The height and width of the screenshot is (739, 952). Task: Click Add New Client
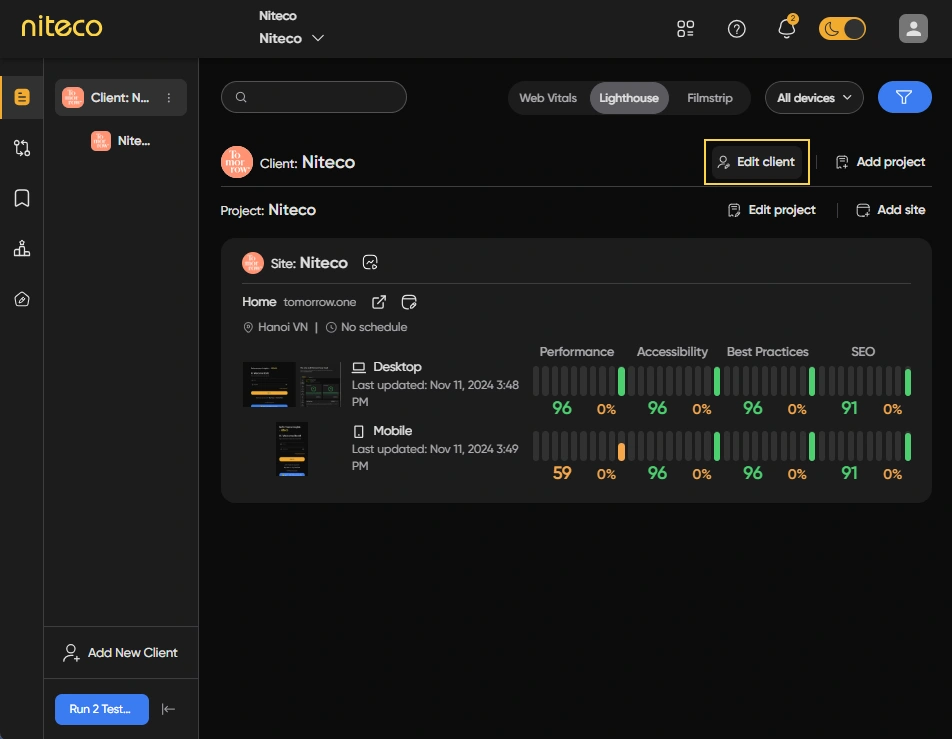pos(120,653)
